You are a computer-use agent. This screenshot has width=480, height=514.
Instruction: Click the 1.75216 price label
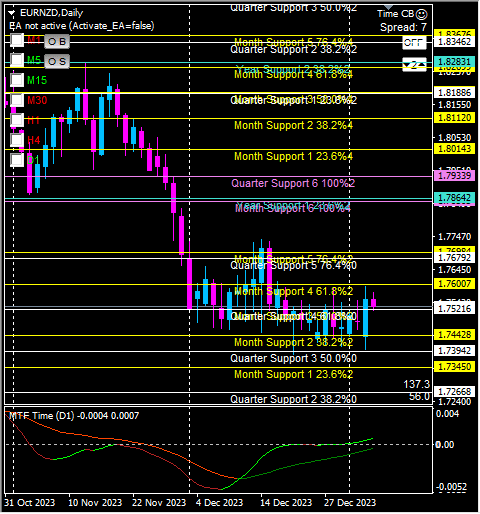pyautogui.click(x=454, y=309)
